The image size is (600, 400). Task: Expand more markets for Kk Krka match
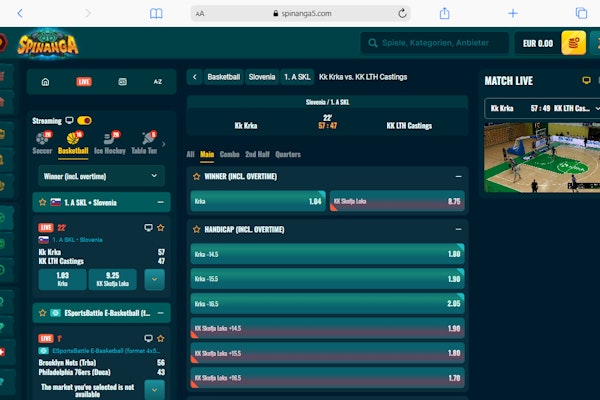click(x=155, y=279)
